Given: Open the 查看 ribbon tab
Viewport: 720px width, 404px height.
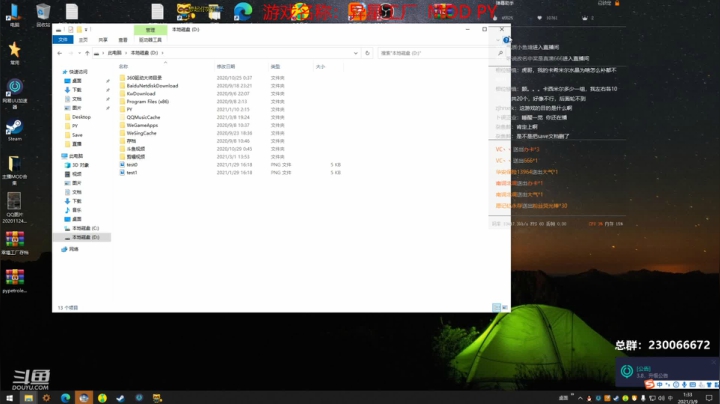Looking at the screenshot, I should (123, 40).
